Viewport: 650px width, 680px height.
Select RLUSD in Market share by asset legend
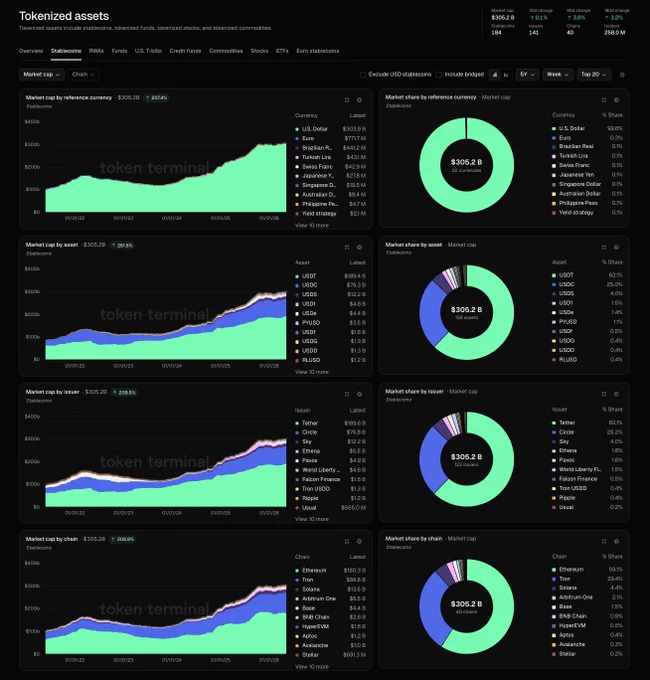pos(588,360)
